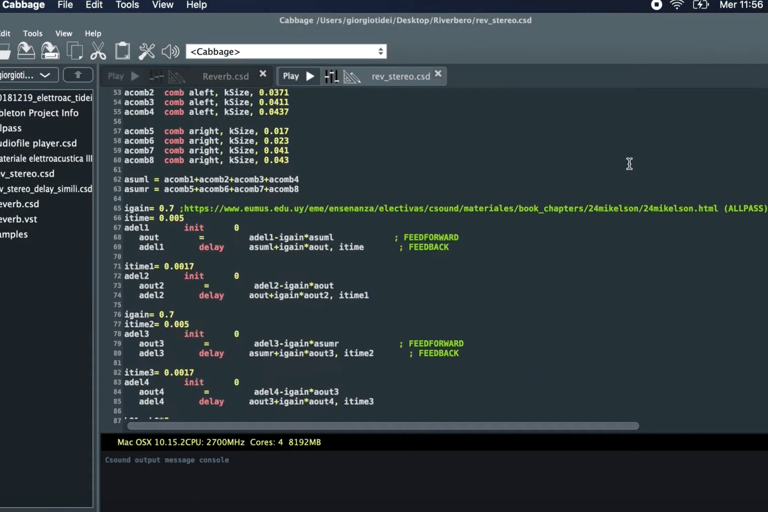Click 'asumr = acomb5+acomb6+acomb7+acomb8' line
The height and width of the screenshot is (512, 768).
tap(211, 189)
